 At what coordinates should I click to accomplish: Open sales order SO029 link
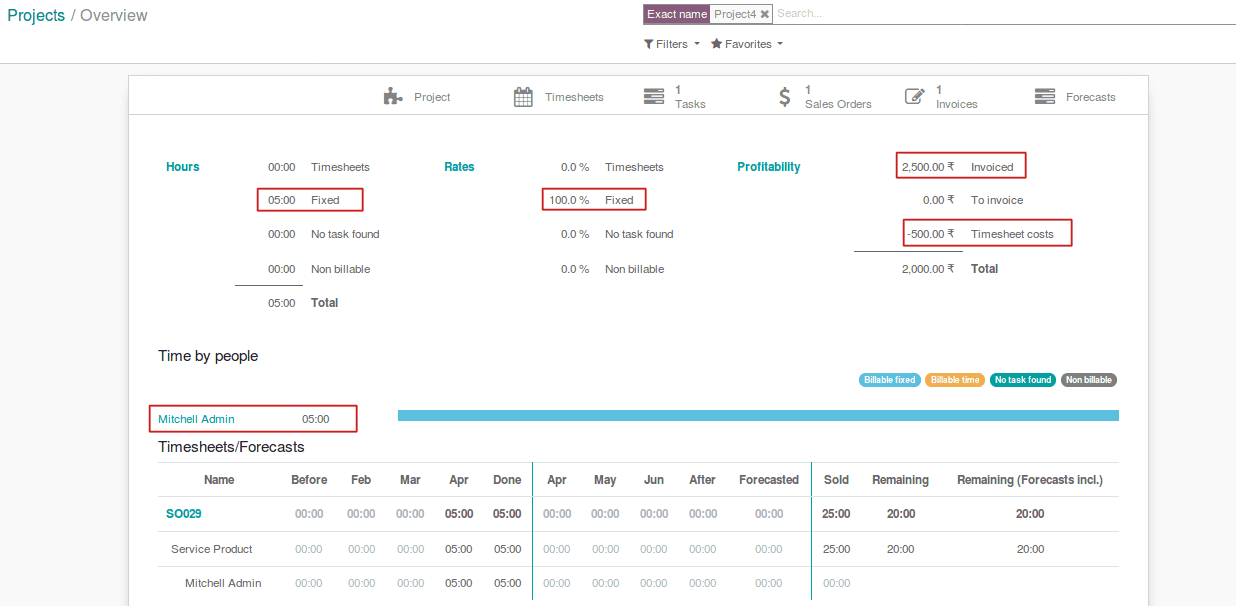coord(184,514)
